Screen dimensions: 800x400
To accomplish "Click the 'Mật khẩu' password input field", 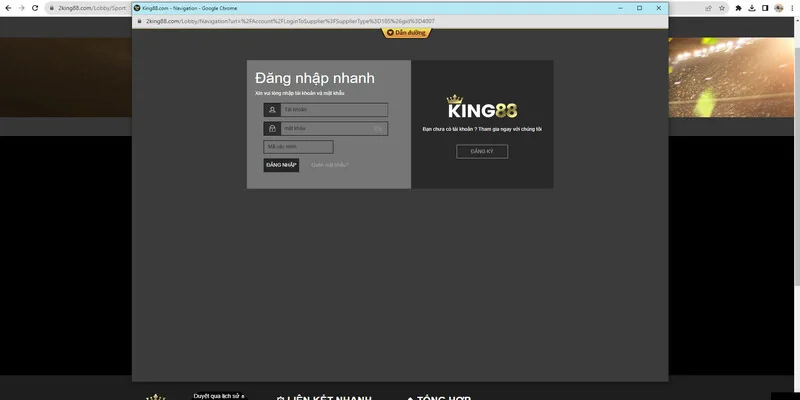I will pos(334,129).
